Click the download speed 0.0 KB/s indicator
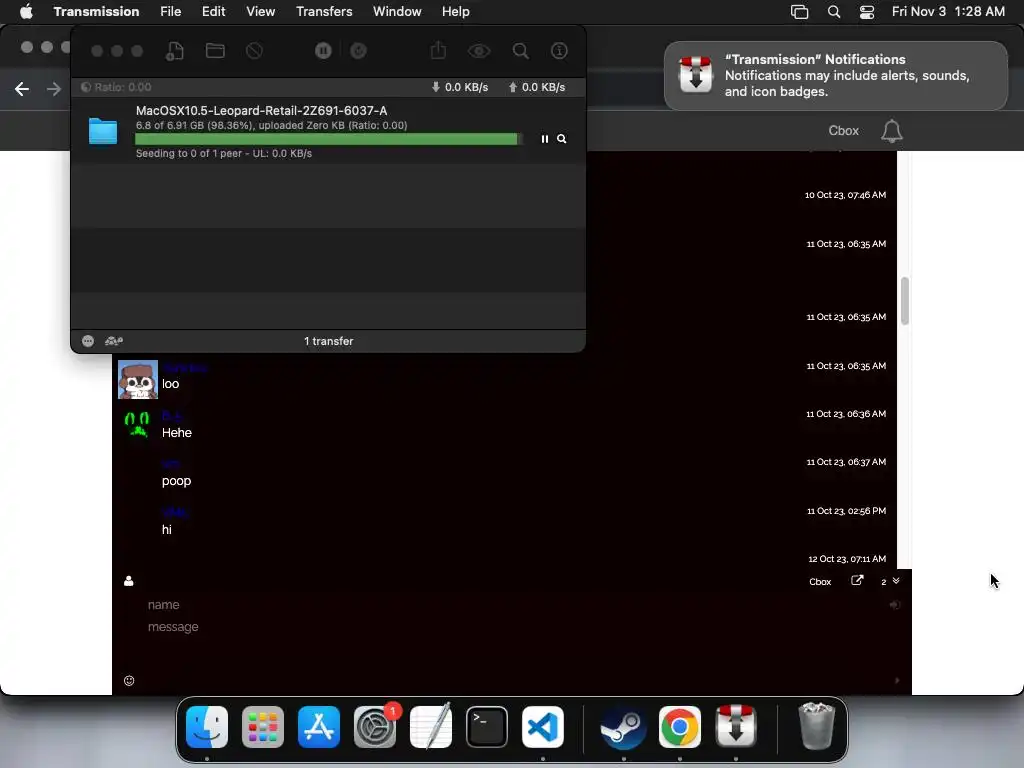Viewport: 1024px width, 768px height. coord(460,87)
